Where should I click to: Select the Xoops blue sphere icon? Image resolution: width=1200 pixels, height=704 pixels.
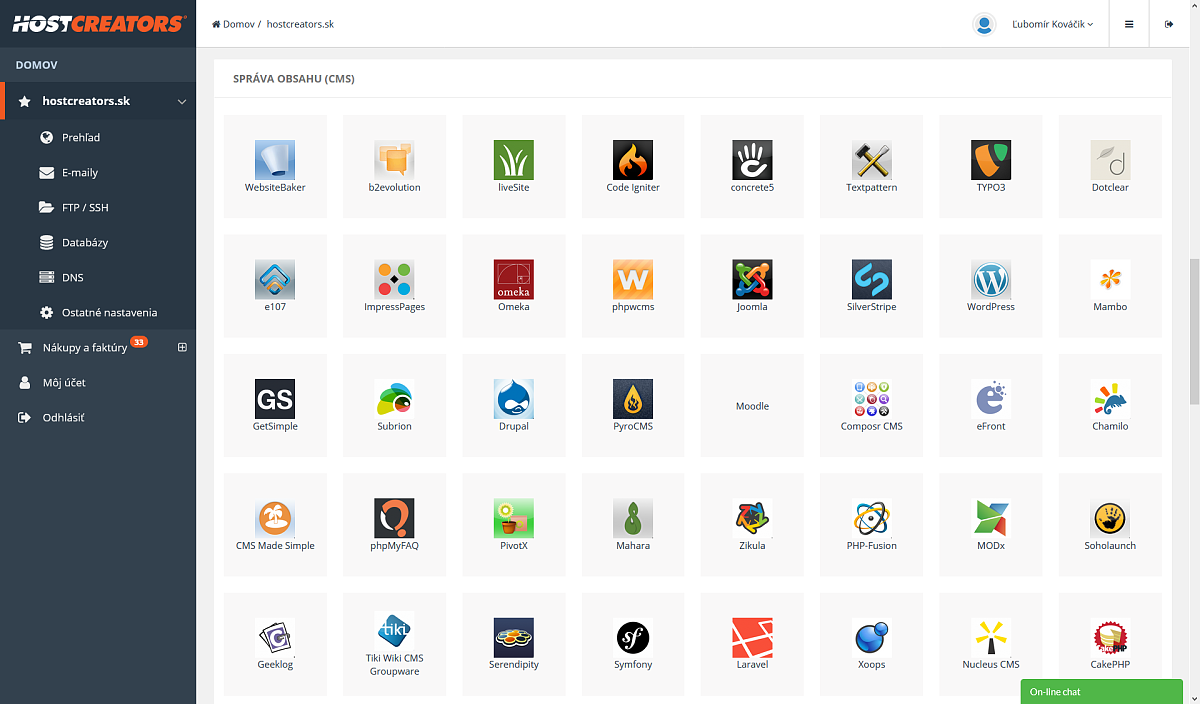pos(872,637)
